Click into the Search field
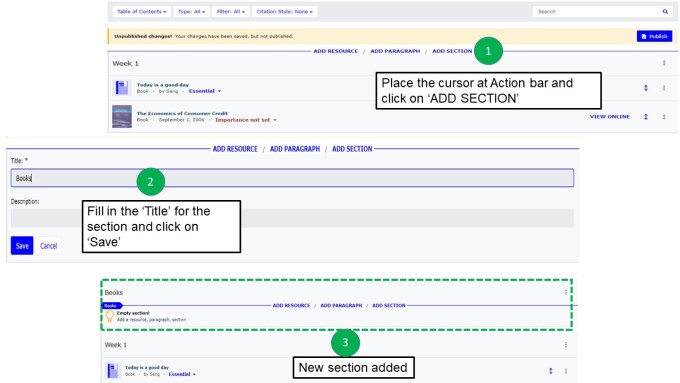Viewport: 680px width, 383px height. pyautogui.click(x=595, y=12)
